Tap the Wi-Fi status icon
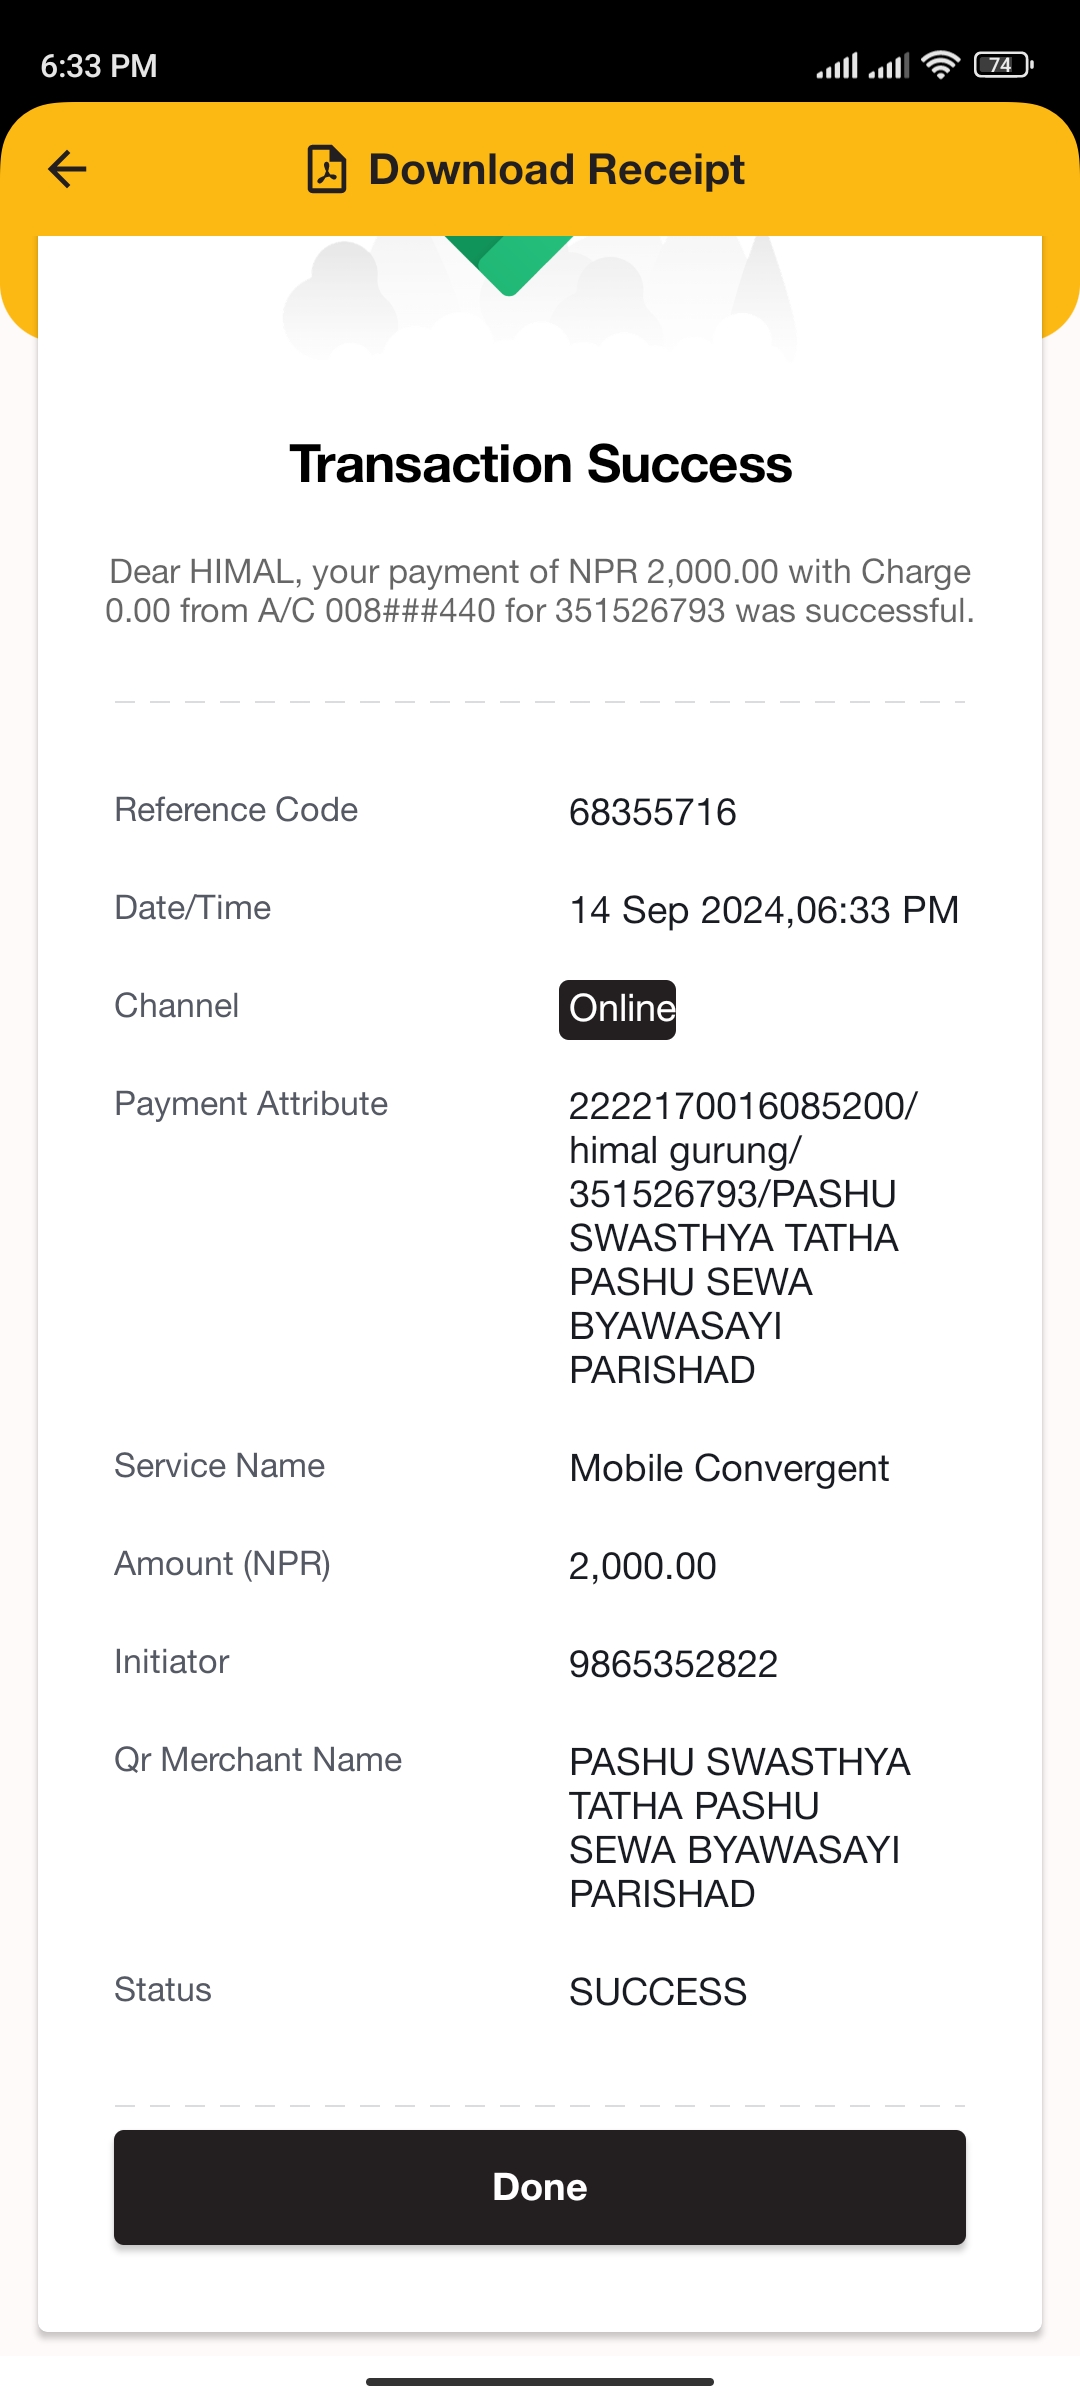The width and height of the screenshot is (1080, 2400). (940, 65)
